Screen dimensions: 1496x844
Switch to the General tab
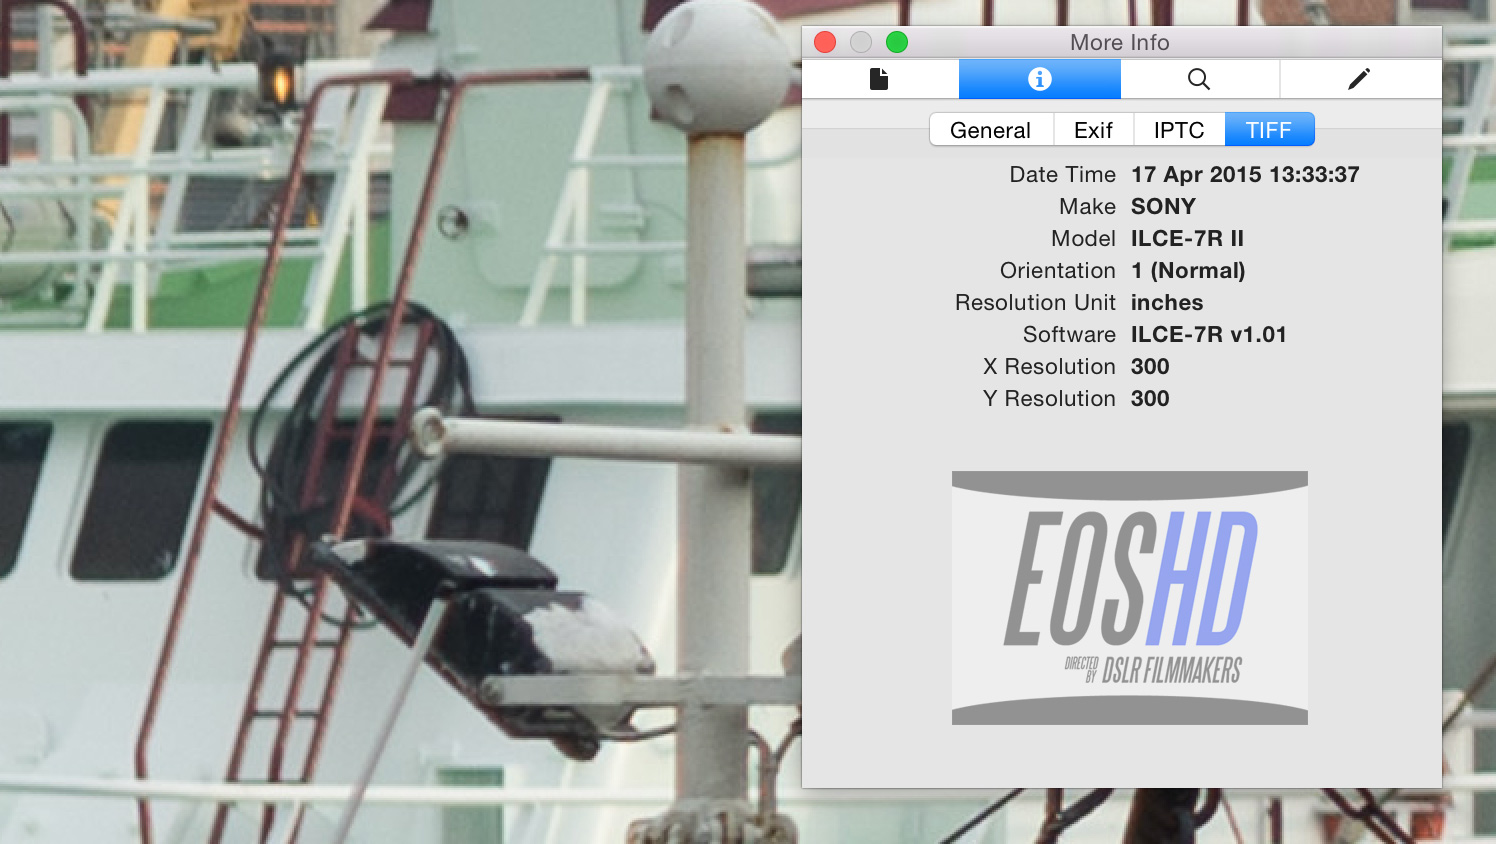coord(990,130)
